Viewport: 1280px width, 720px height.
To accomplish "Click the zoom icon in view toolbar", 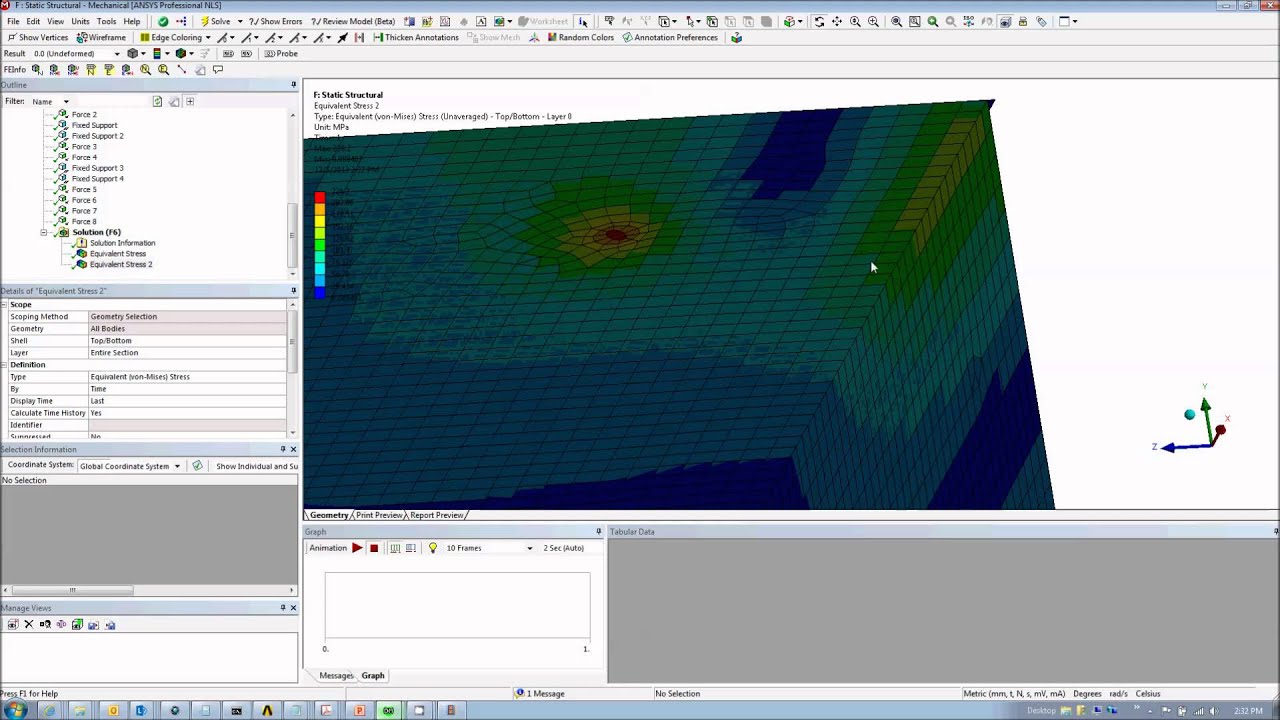I will pos(855,21).
